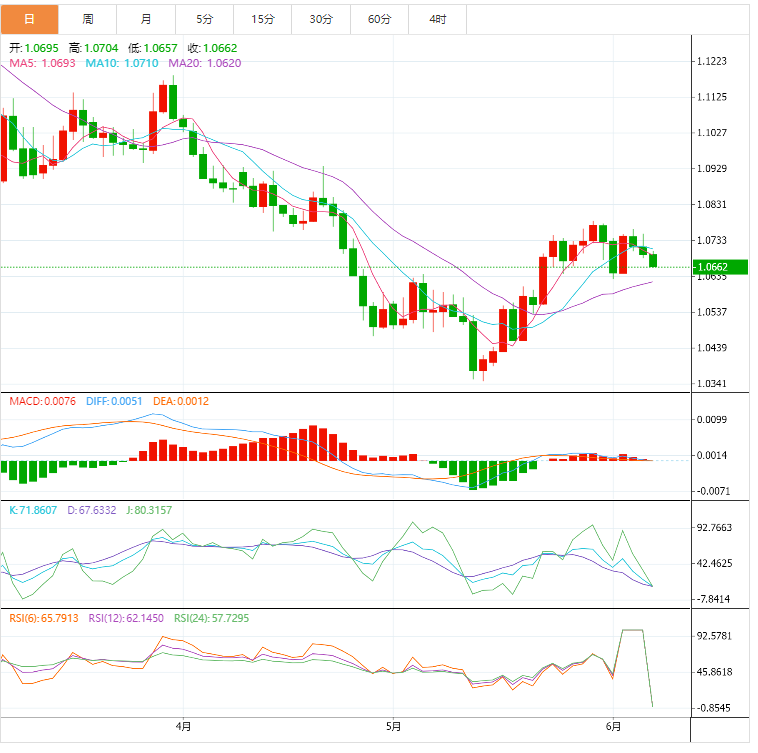
Task: Select the 4时 timeframe tab
Action: pos(437,19)
